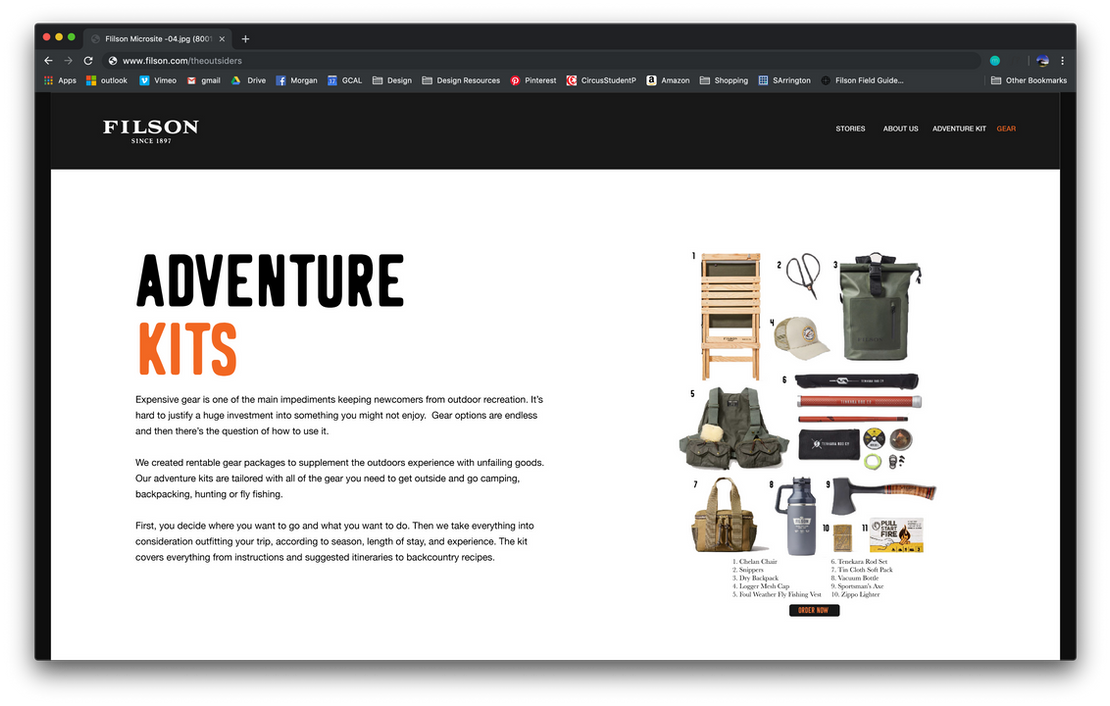Viewport: 1110px width, 706px height.
Task: Open a new tab with plus icon
Action: (x=246, y=39)
